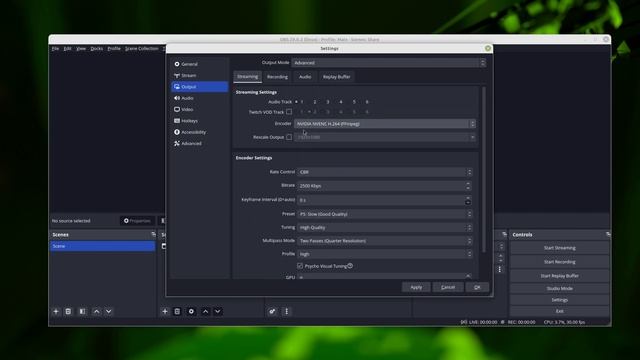
Task: Select streaming Audio Track 1
Action: (x=299, y=102)
